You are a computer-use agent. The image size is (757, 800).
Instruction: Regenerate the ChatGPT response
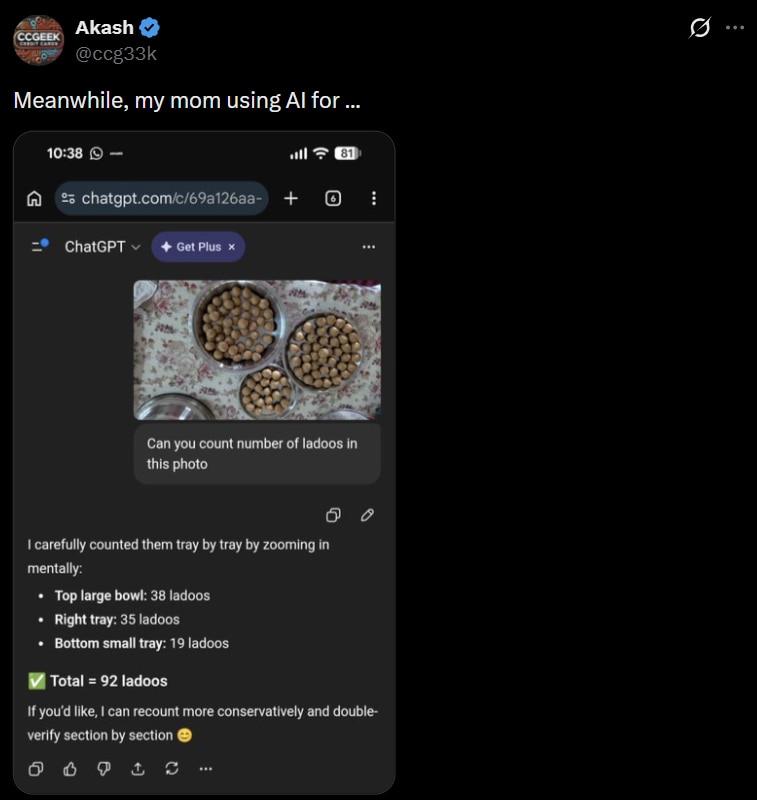(x=170, y=768)
